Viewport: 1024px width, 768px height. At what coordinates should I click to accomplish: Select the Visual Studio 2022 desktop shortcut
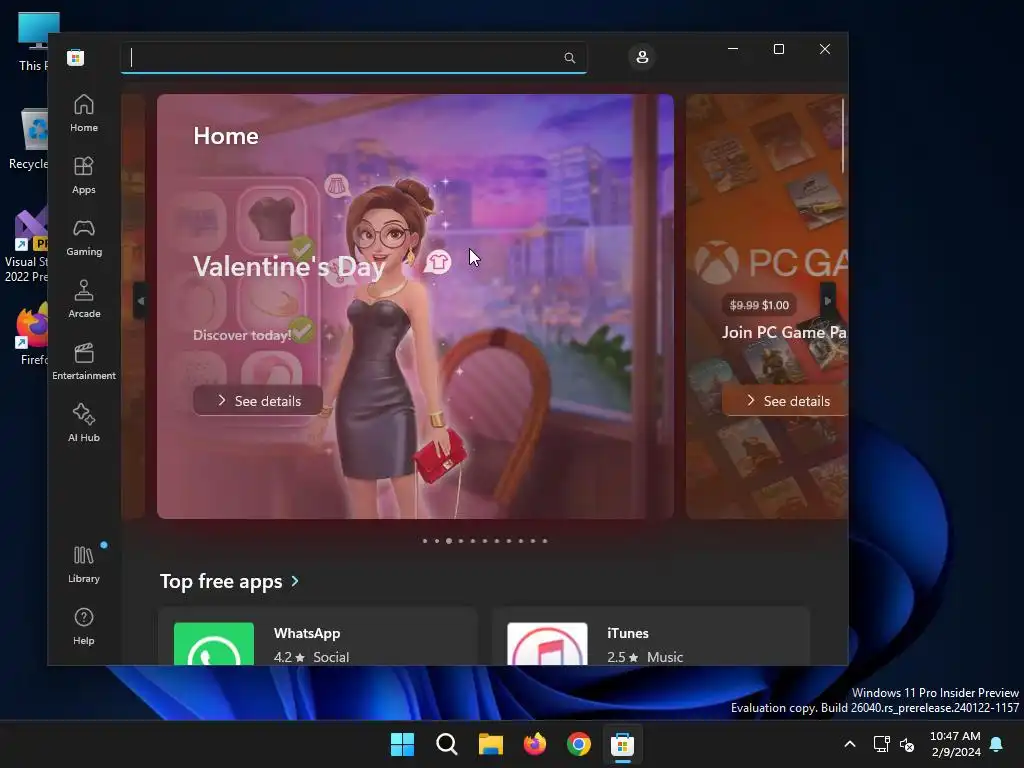(x=26, y=245)
